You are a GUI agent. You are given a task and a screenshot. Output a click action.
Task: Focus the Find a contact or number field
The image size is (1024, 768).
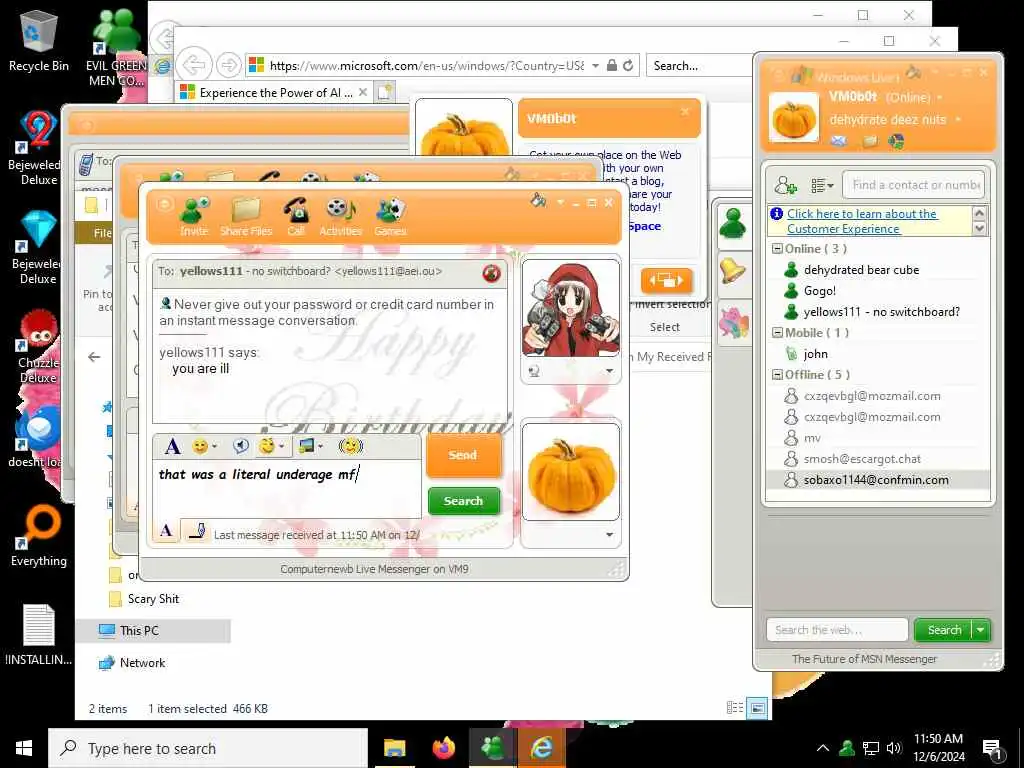(913, 185)
